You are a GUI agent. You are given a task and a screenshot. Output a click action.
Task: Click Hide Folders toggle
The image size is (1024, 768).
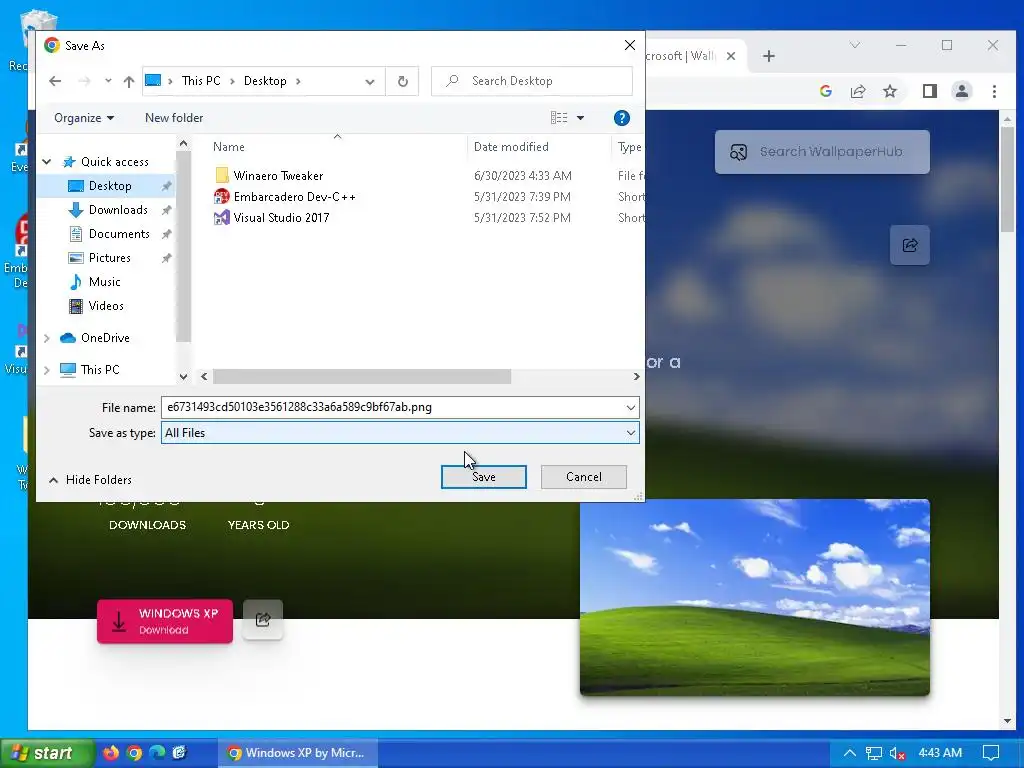[x=90, y=479]
